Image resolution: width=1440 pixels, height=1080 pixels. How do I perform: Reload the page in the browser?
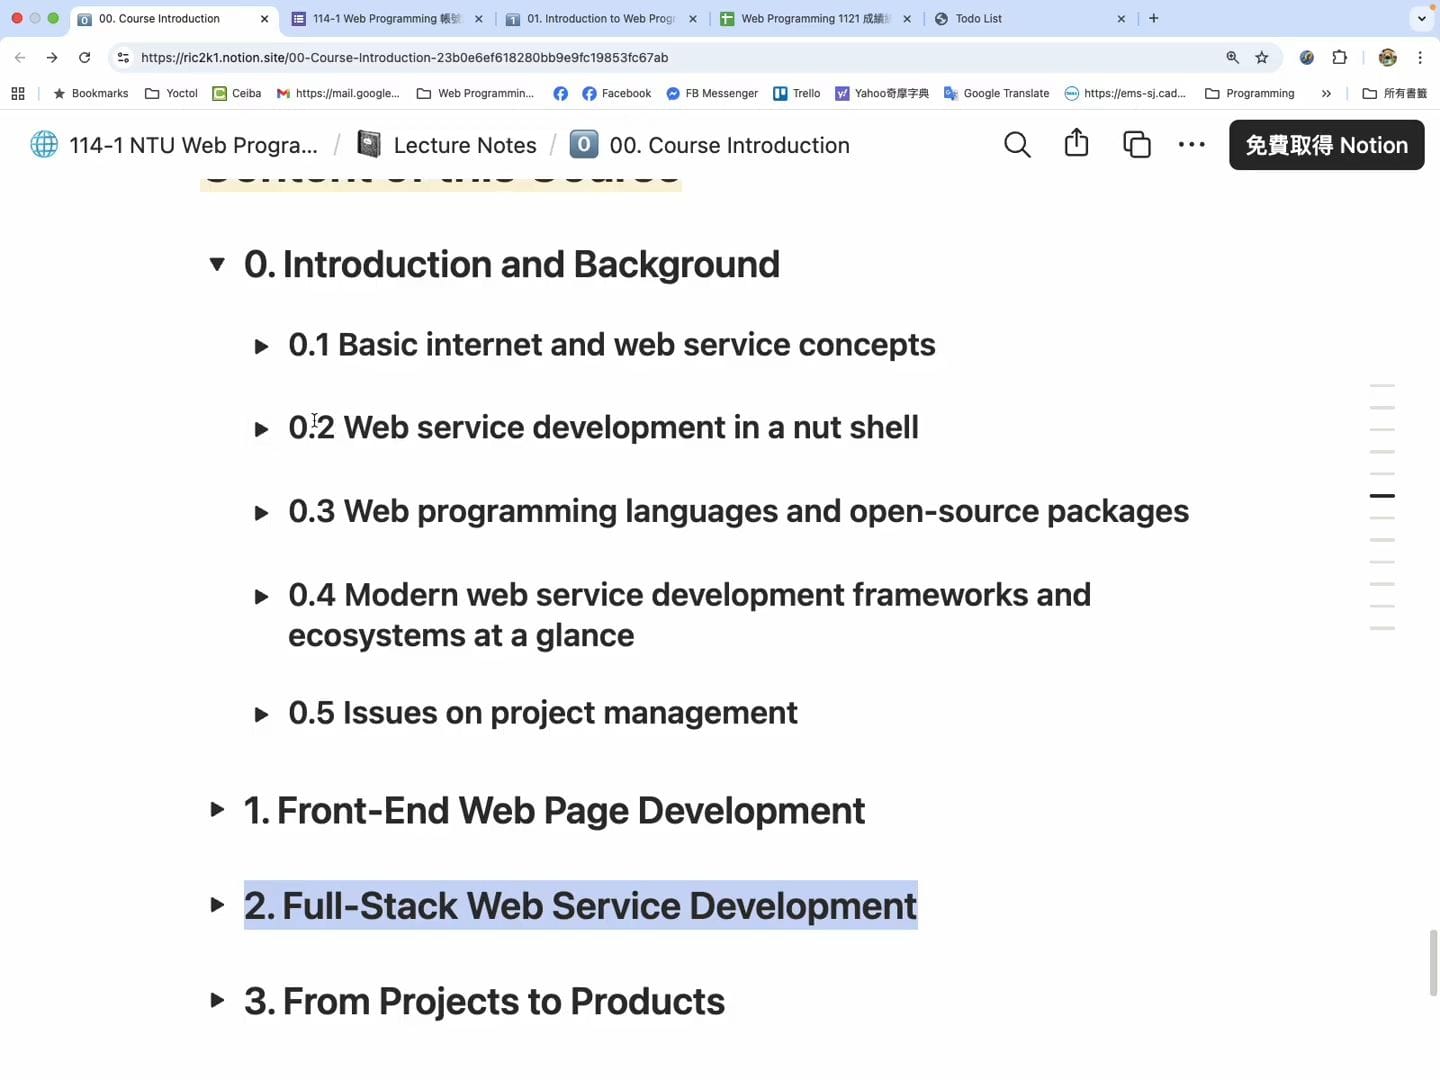[x=85, y=58]
